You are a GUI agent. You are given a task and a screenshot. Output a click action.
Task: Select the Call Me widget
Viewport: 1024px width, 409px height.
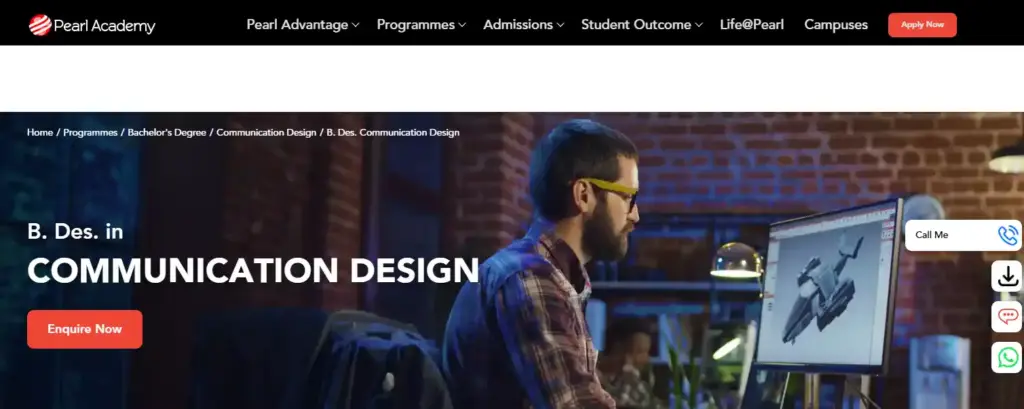click(x=963, y=235)
